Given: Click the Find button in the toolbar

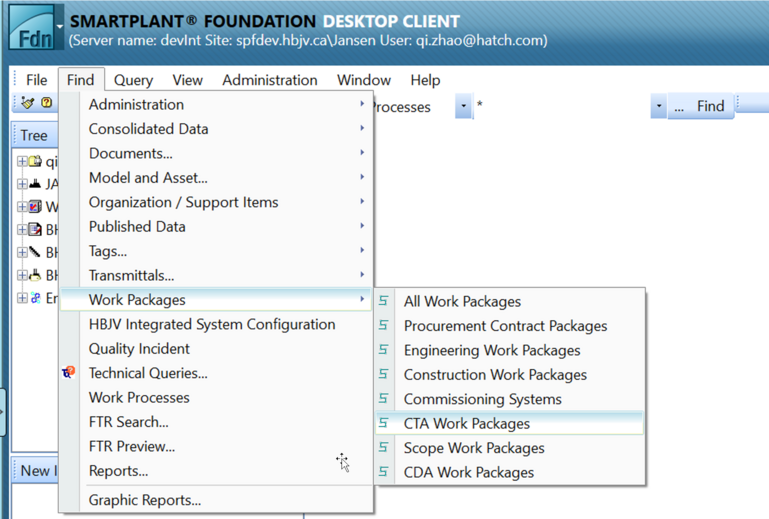Looking at the screenshot, I should click(x=710, y=106).
